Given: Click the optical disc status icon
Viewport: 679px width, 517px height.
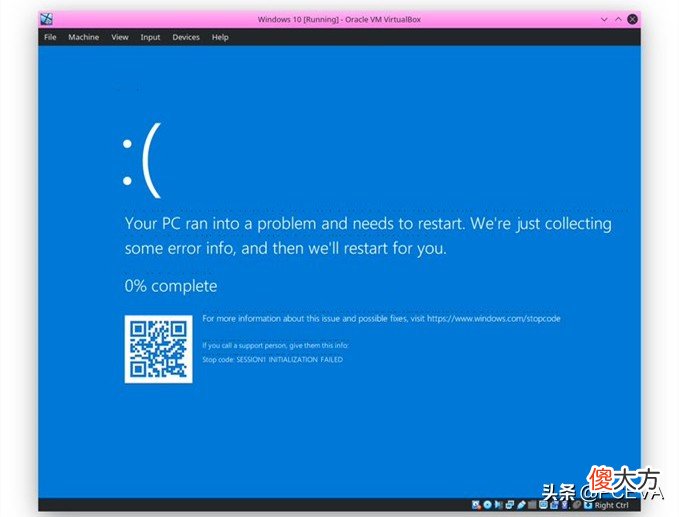Looking at the screenshot, I should click(x=488, y=505).
